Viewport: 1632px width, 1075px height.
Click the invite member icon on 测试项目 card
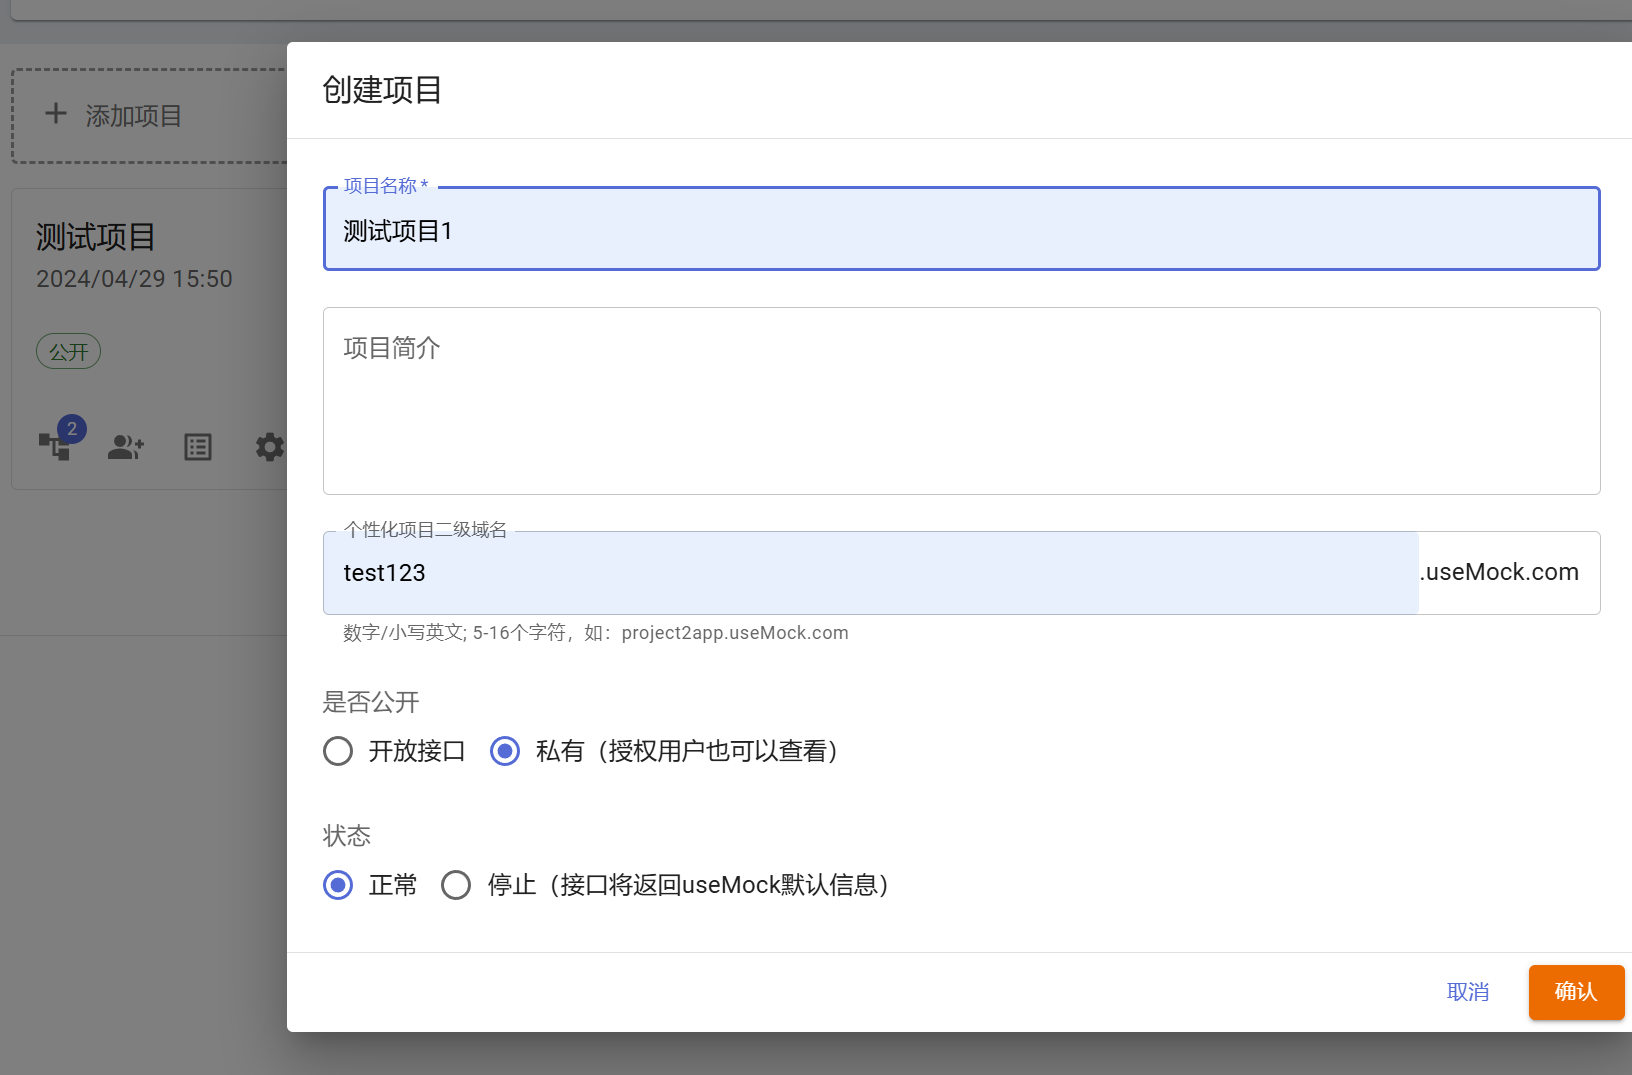(x=125, y=447)
